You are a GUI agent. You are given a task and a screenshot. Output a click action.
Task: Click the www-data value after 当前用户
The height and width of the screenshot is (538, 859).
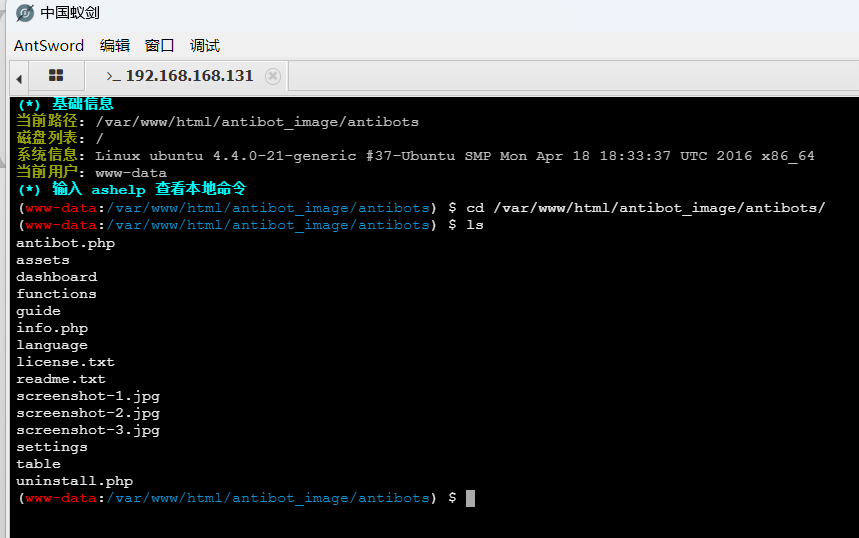point(131,173)
